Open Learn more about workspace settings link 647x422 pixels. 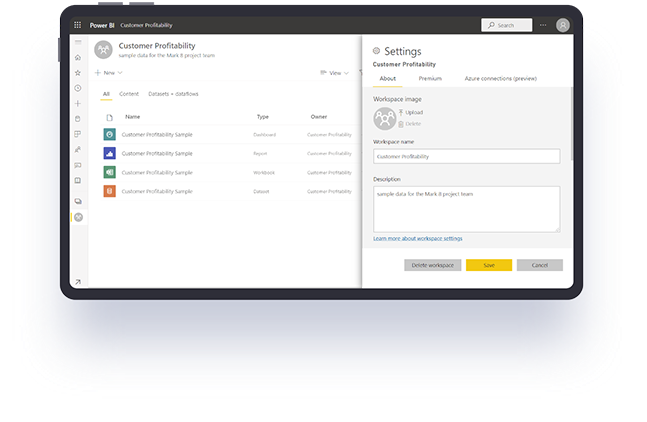point(418,238)
